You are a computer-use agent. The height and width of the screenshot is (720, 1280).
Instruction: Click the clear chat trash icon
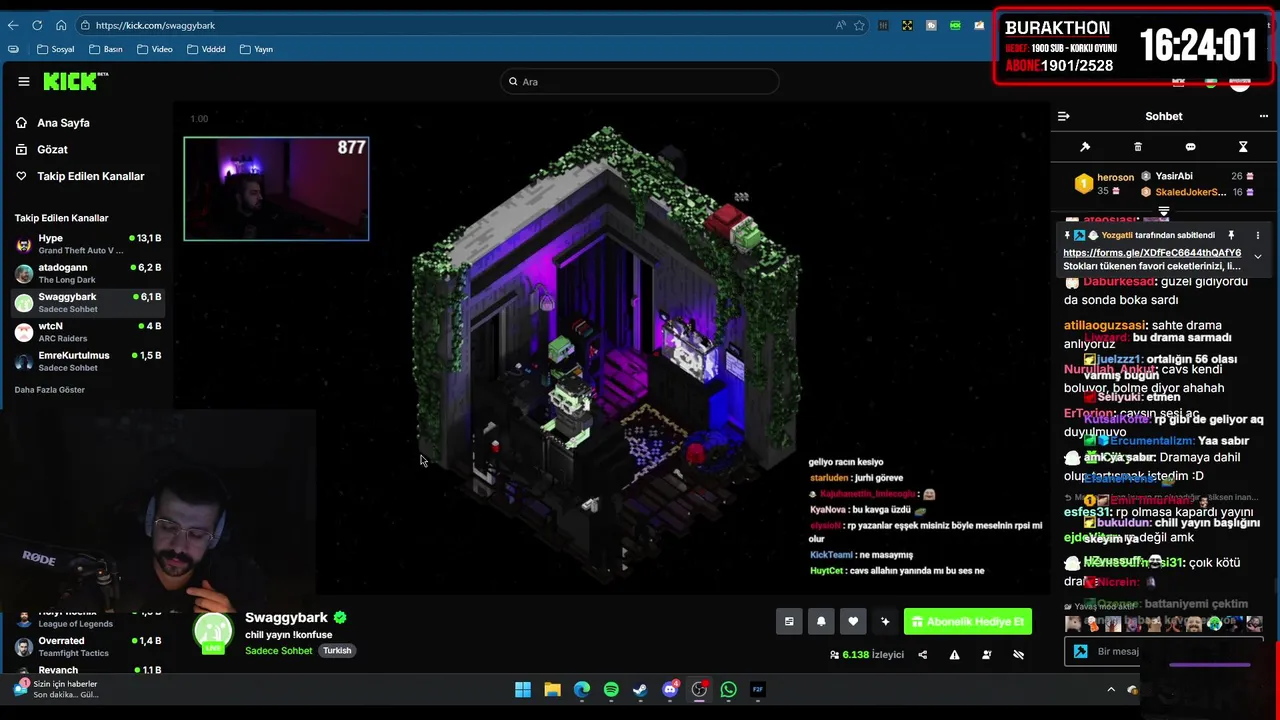coord(1138,147)
